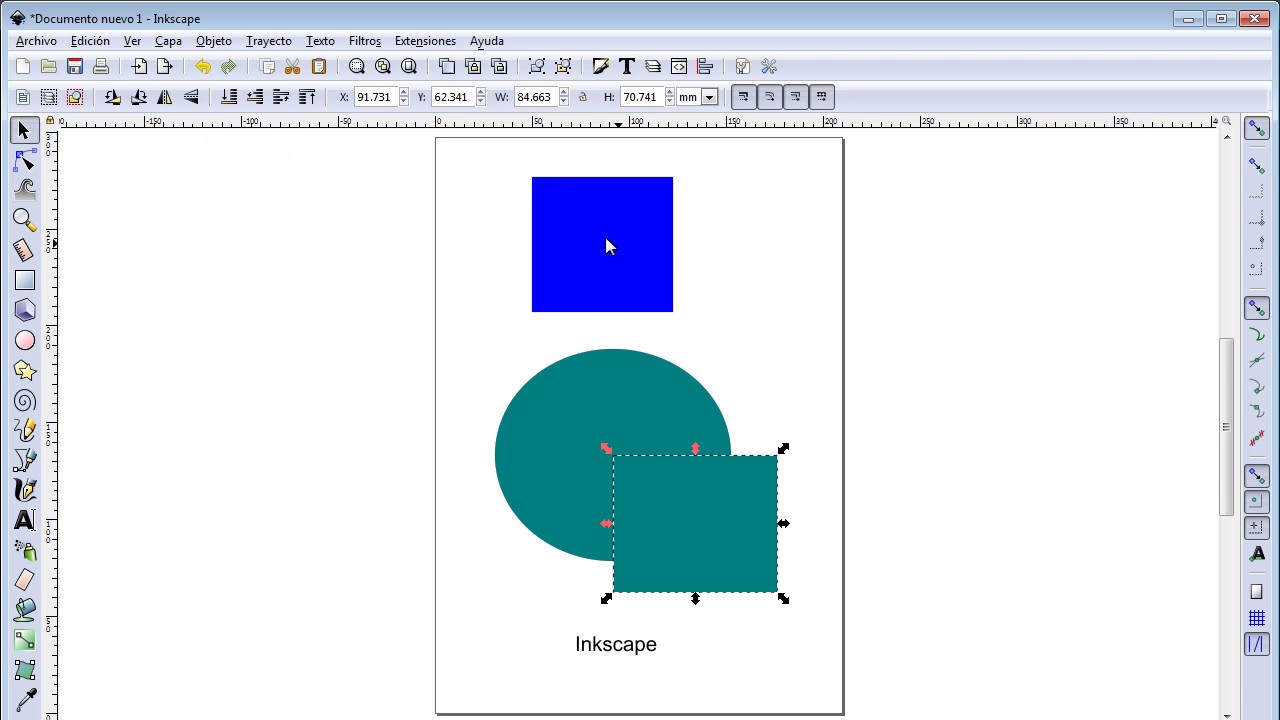Select the 3D box tool
This screenshot has width=1280, height=720.
click(25, 310)
